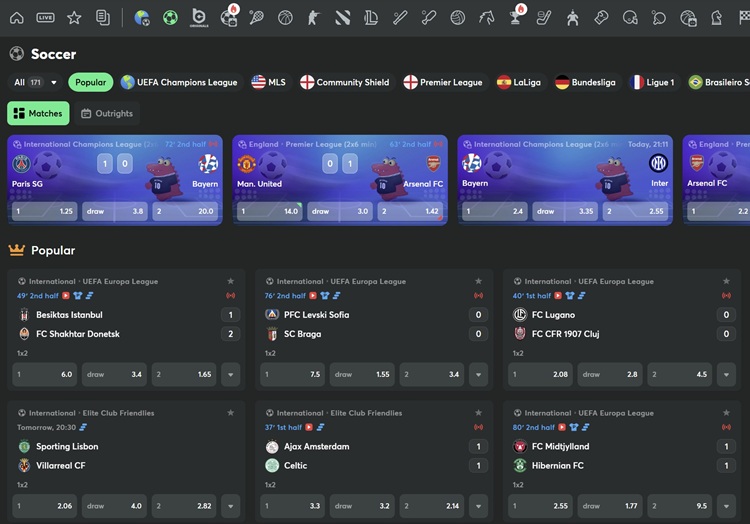Go to the home icon in top bar
This screenshot has width=750, height=524.
(16, 17)
